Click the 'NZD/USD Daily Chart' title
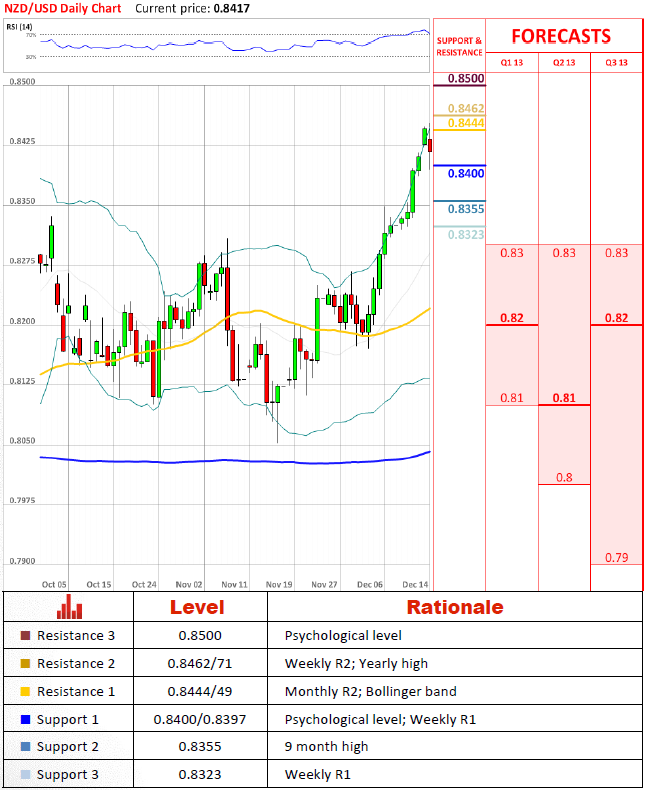The image size is (645, 790). click(62, 9)
